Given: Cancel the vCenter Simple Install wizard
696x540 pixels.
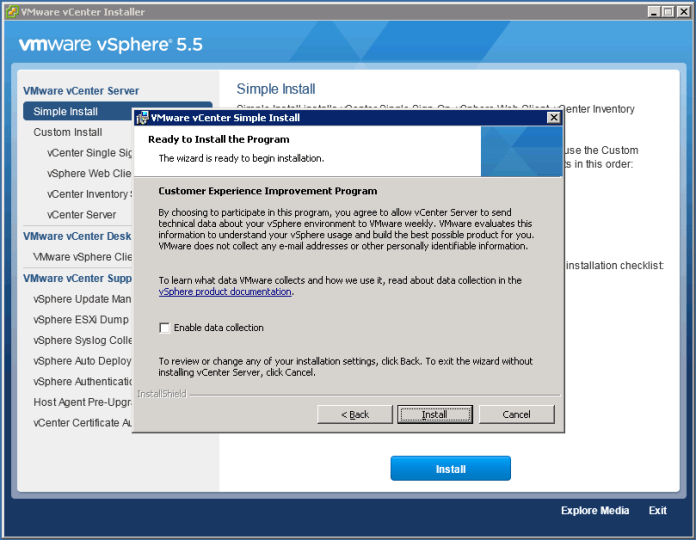Looking at the screenshot, I should pyautogui.click(x=516, y=414).
